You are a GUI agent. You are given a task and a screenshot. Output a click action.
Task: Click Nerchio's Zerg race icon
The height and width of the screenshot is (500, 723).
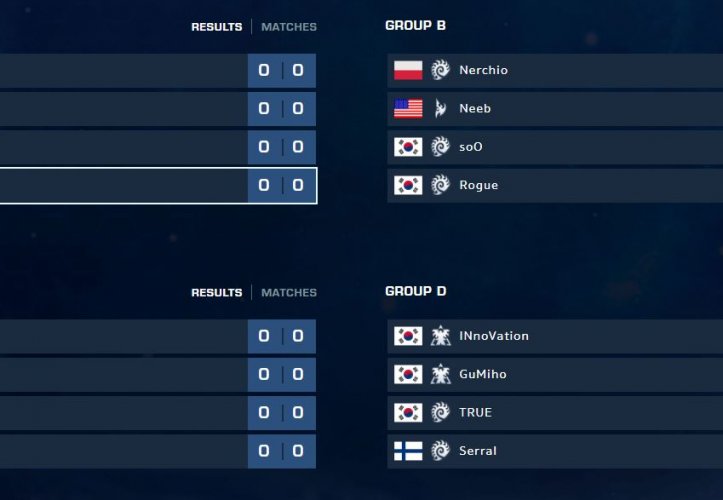pos(440,70)
